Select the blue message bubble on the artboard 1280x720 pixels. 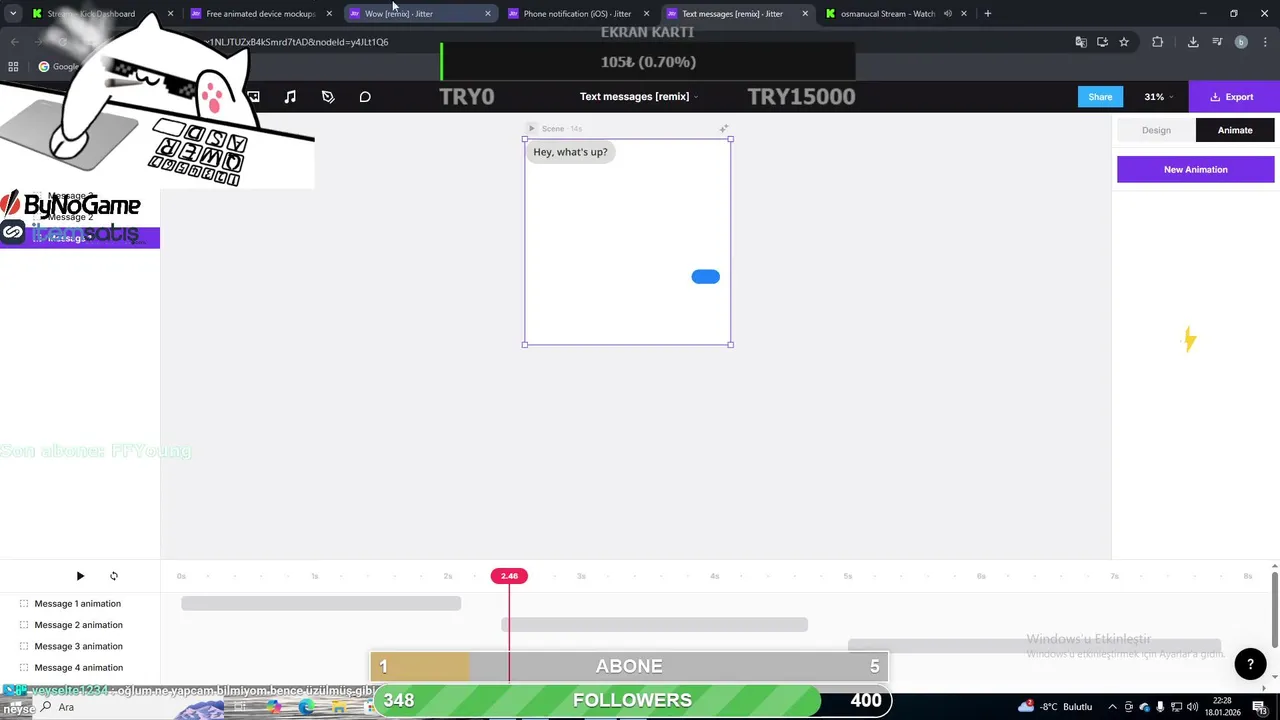pyautogui.click(x=705, y=277)
